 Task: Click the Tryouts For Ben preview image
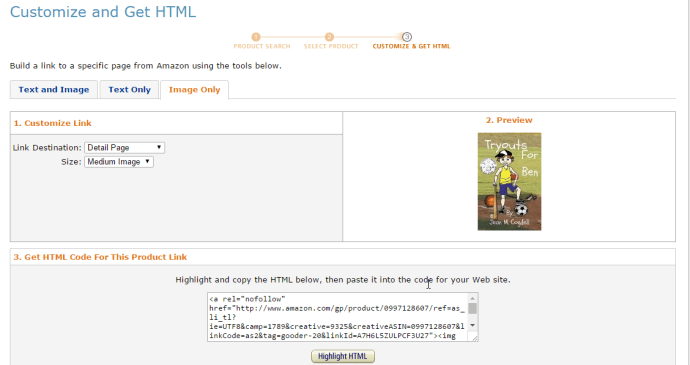point(510,181)
